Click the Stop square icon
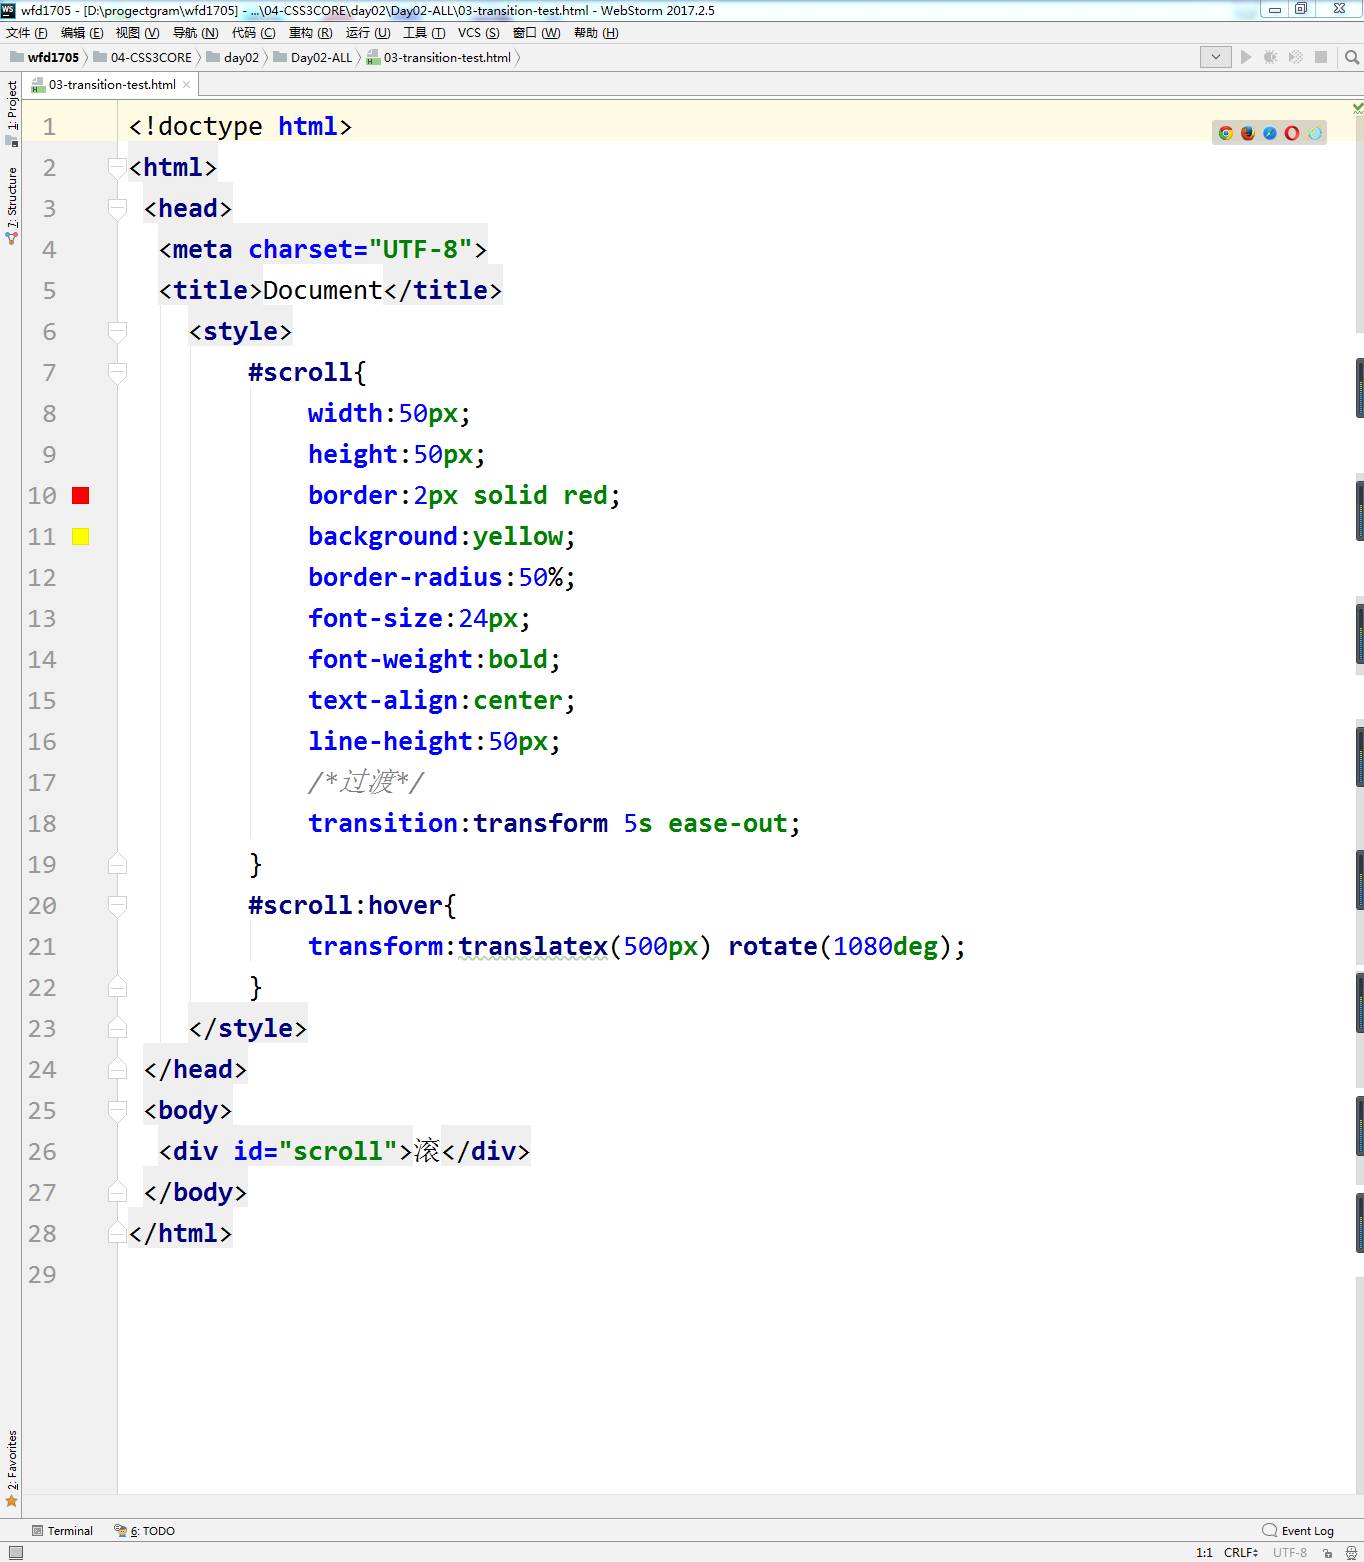Screen dimensions: 1364x1562 point(1320,57)
